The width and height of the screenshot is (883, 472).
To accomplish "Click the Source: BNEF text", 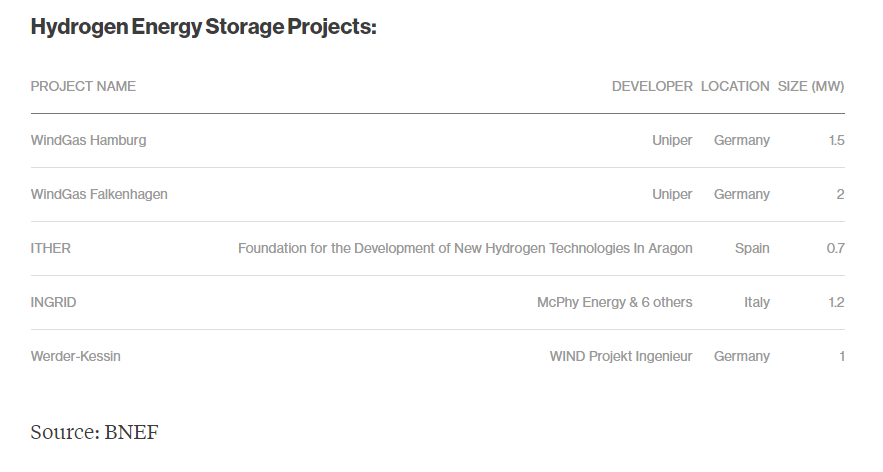I will coord(95,432).
